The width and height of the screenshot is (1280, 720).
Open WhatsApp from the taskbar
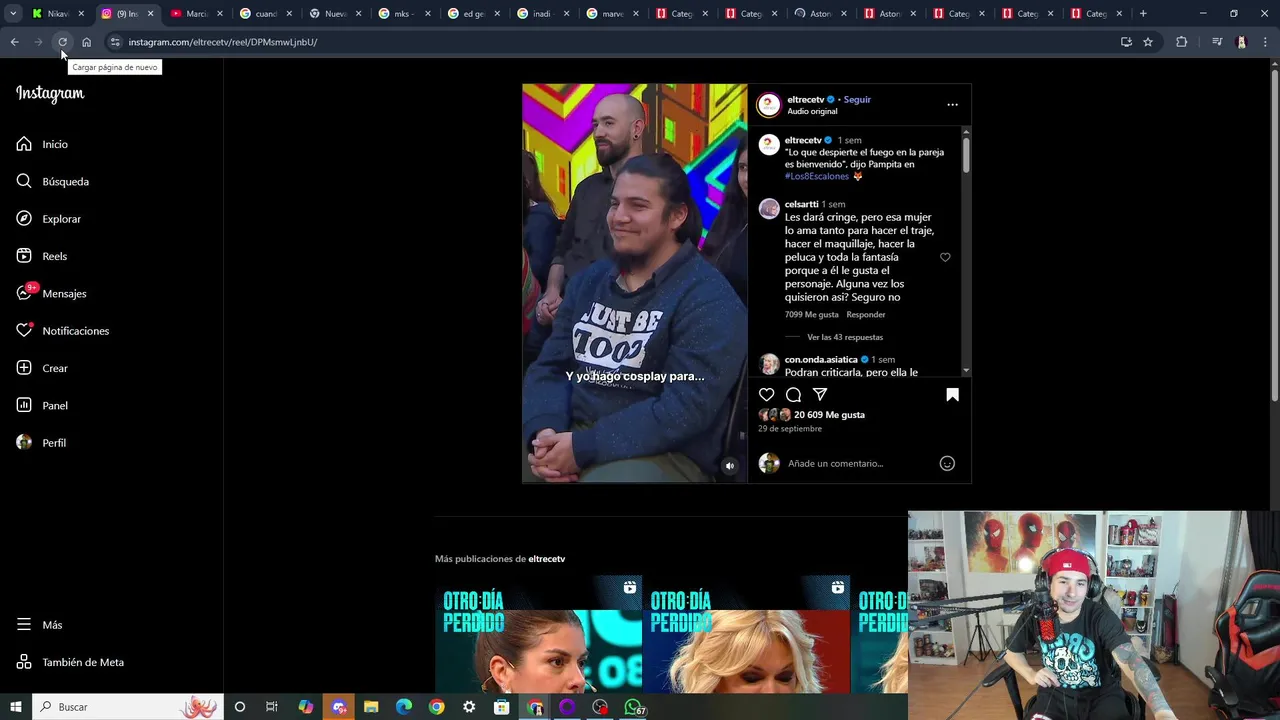[633, 707]
